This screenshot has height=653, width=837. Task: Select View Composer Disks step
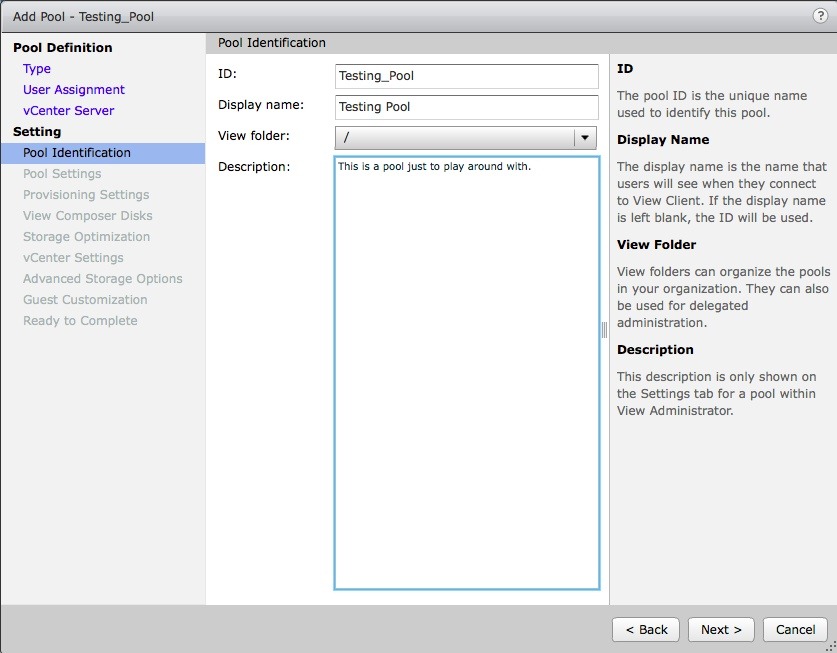[88, 216]
